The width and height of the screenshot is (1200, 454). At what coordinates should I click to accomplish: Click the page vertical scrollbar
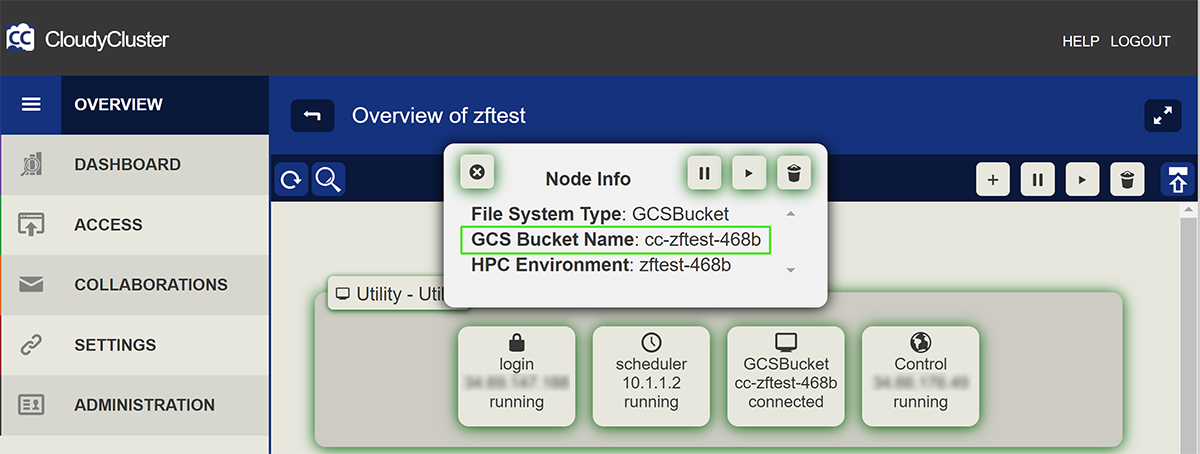coord(1188,328)
